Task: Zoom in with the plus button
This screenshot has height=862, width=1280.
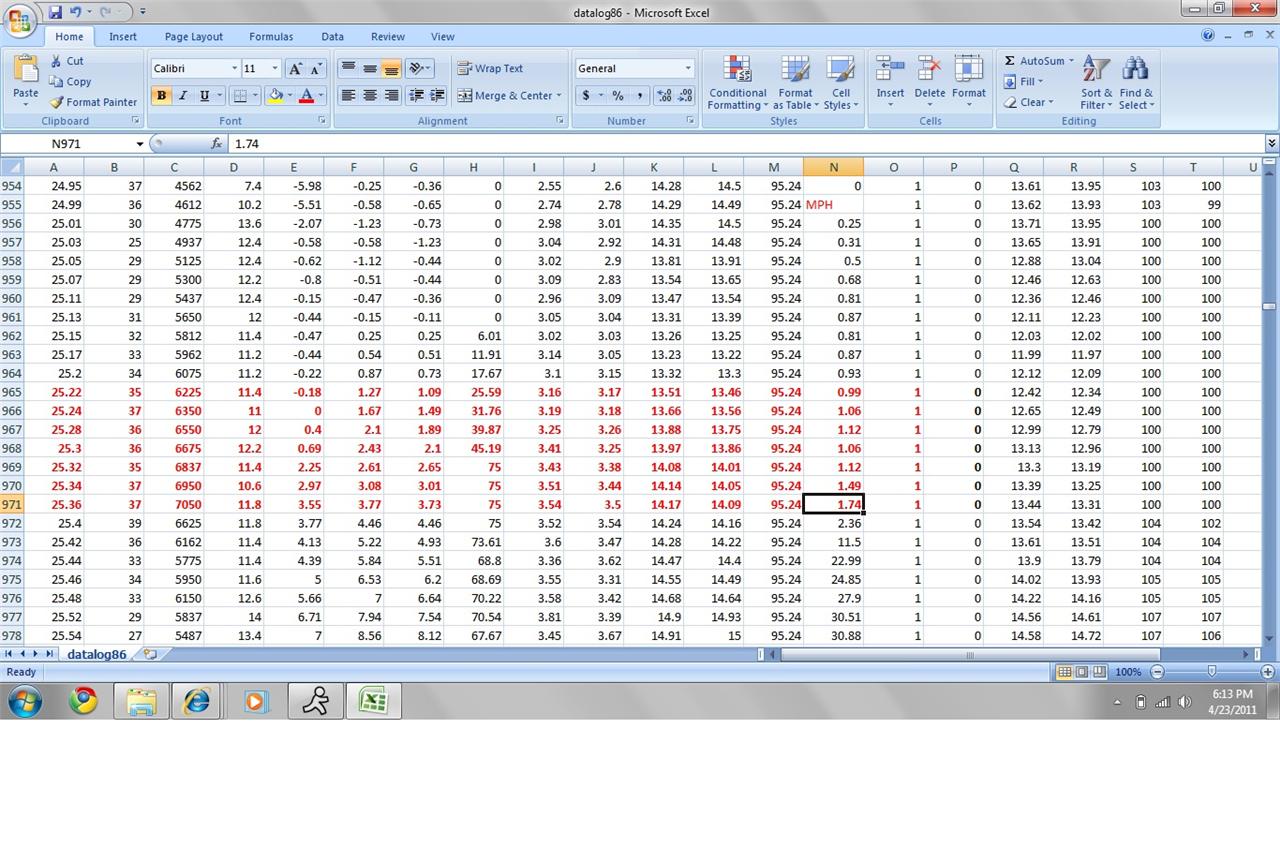Action: pyautogui.click(x=1267, y=672)
